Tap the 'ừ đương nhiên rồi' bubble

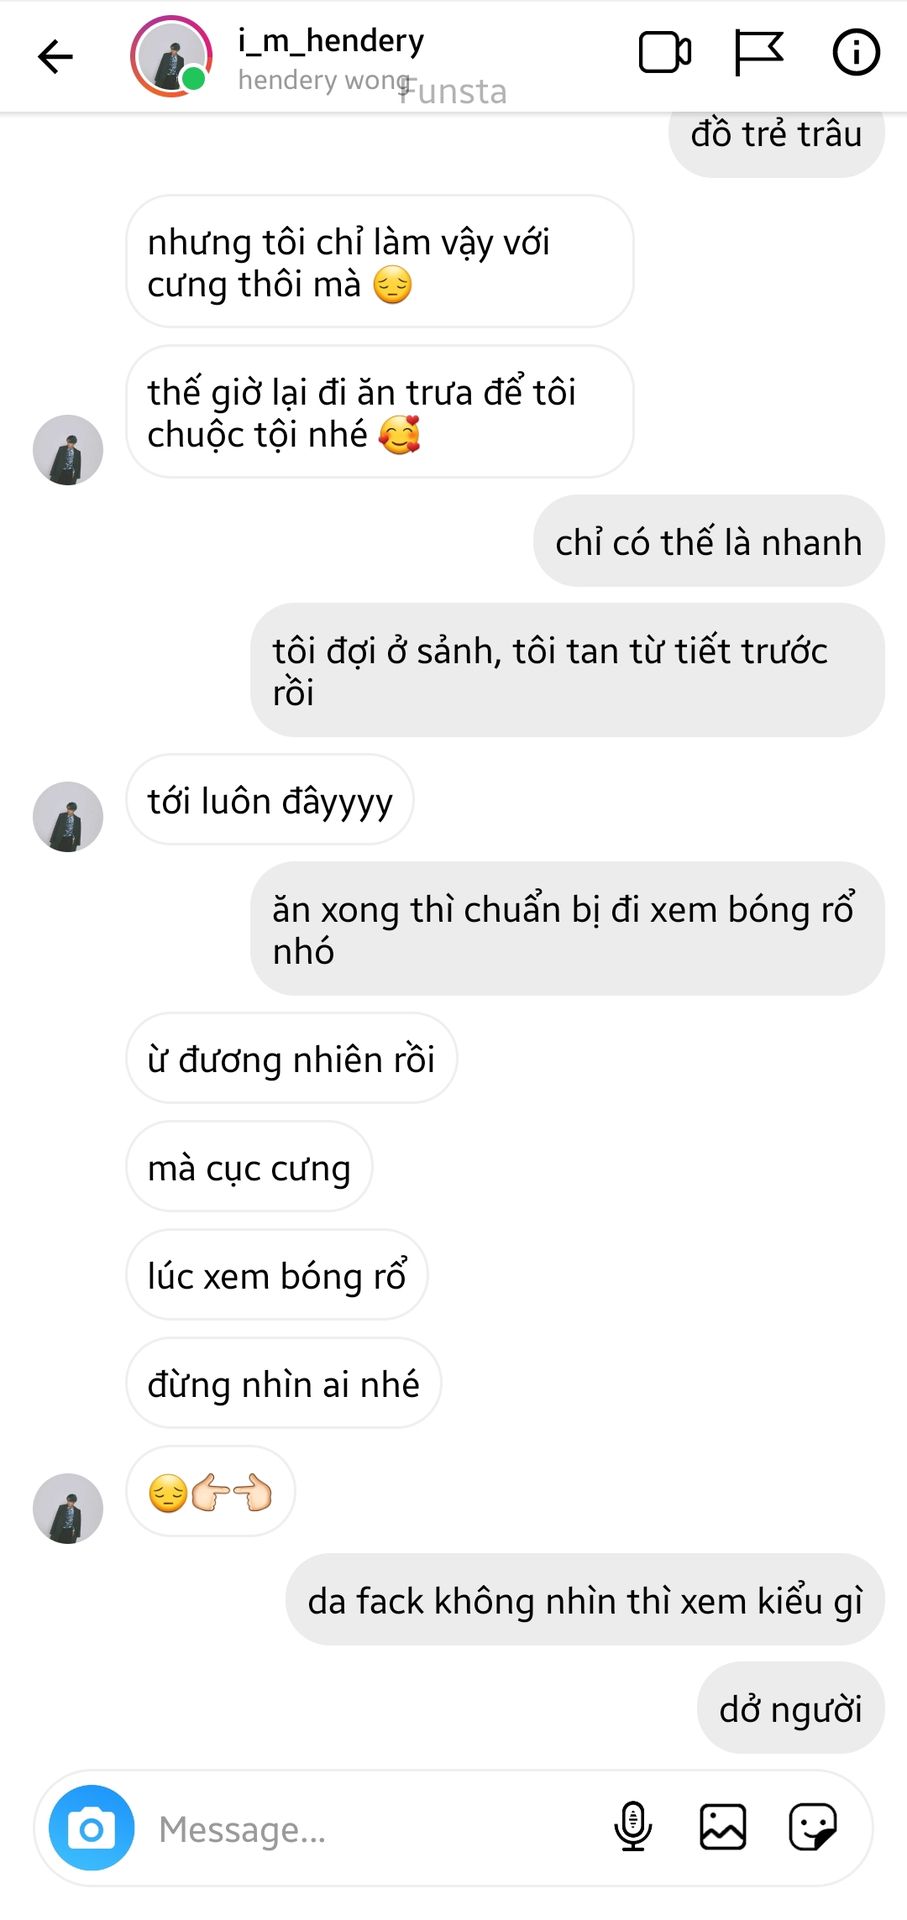pyautogui.click(x=291, y=1058)
